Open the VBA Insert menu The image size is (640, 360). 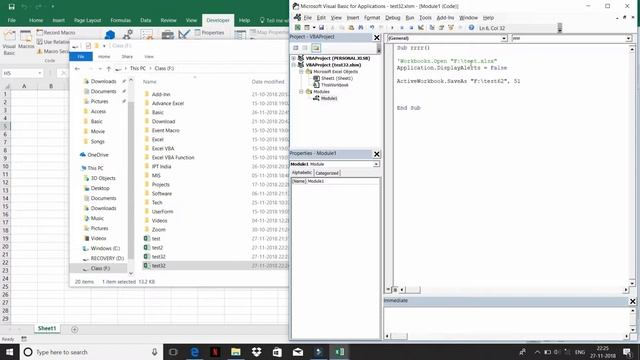point(353,18)
